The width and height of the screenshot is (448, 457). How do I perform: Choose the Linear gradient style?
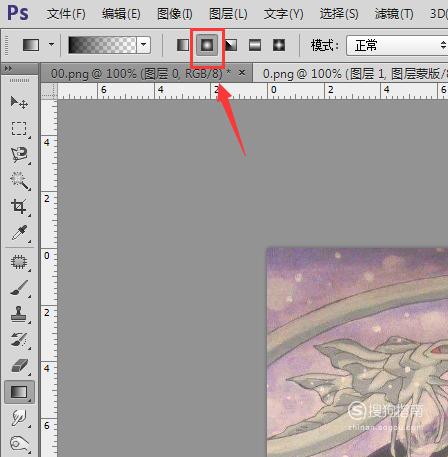coord(183,45)
